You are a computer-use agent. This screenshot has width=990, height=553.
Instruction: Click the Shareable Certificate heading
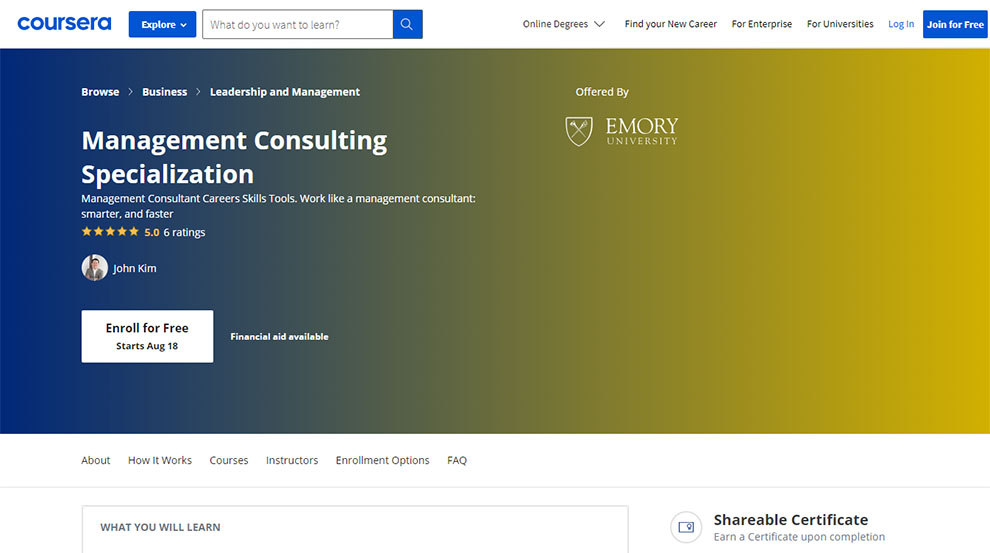790,520
